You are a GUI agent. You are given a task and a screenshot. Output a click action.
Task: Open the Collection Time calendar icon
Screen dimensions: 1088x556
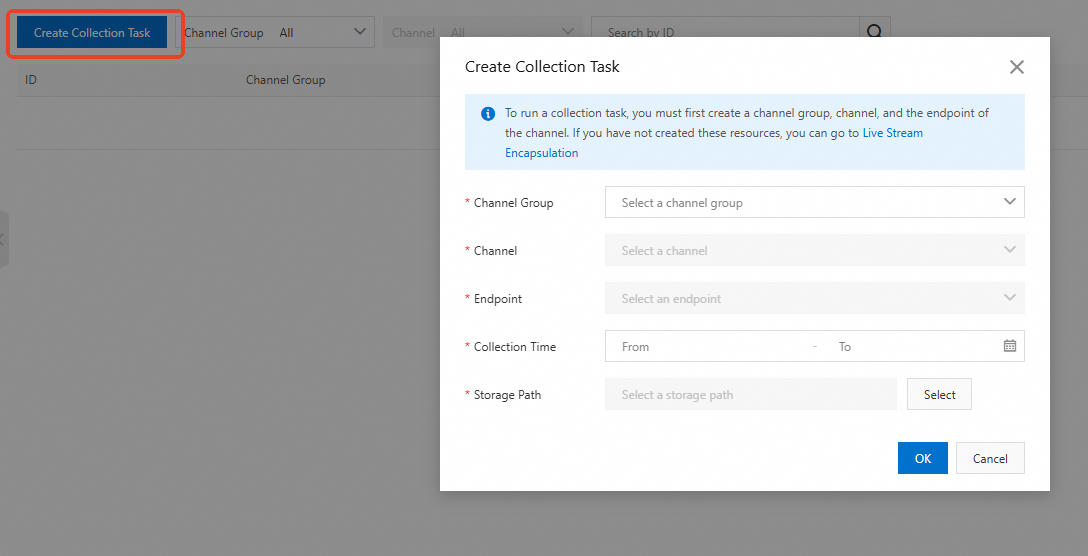(x=1009, y=346)
